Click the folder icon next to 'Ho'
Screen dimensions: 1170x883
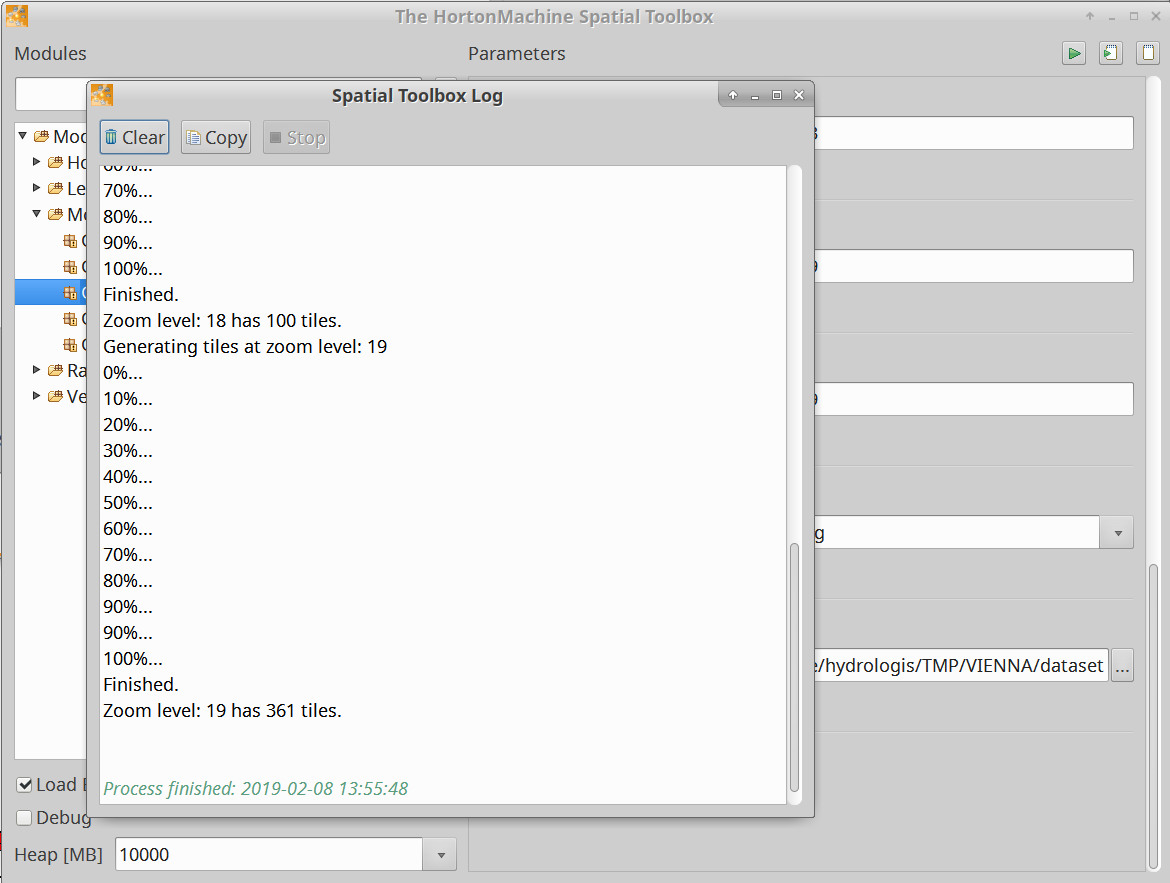click(x=56, y=162)
